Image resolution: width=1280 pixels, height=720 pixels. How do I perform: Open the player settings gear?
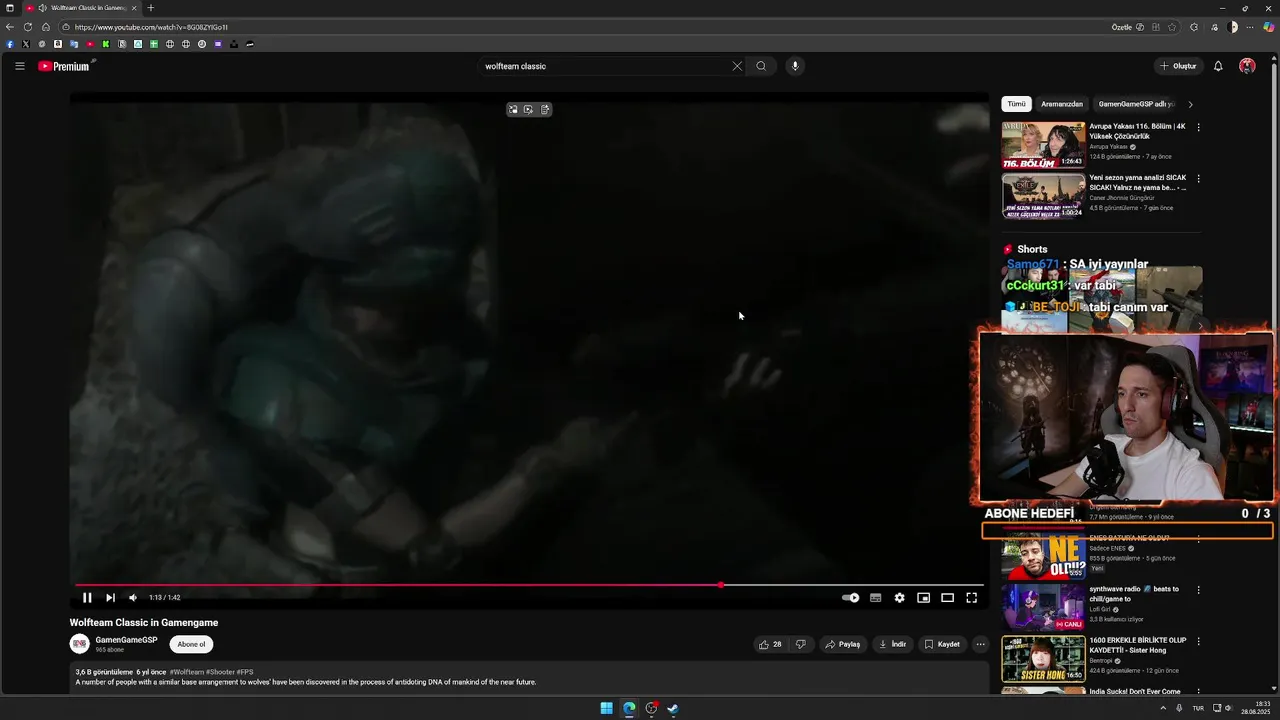point(899,597)
